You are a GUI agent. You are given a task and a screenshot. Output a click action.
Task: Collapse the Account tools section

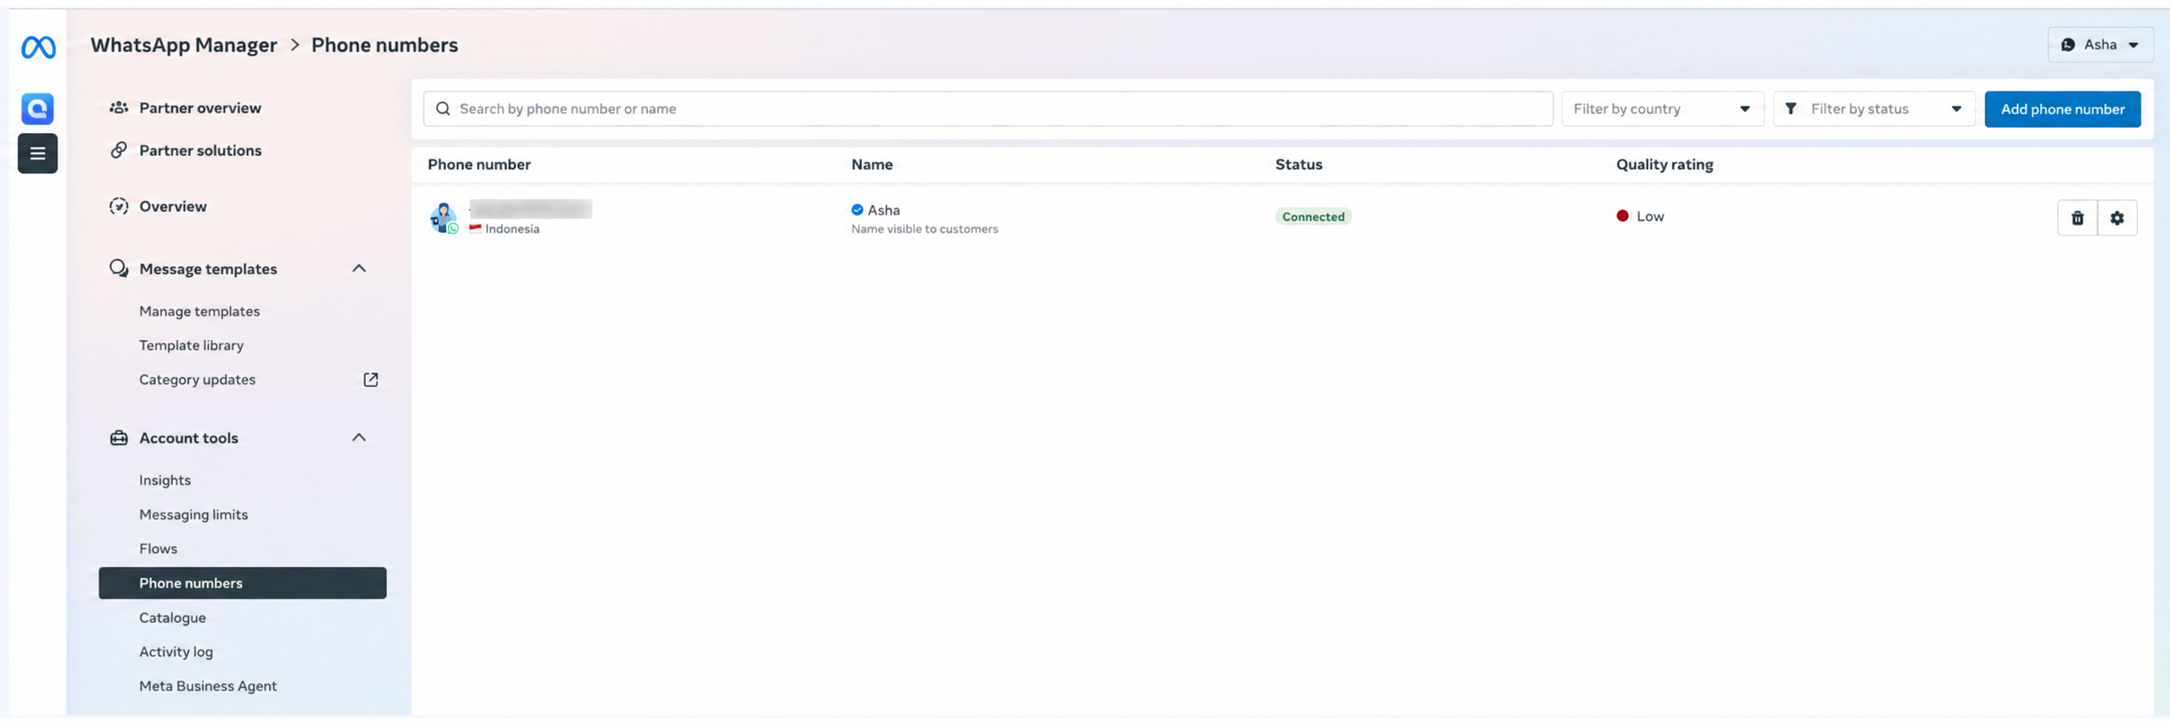(x=359, y=437)
